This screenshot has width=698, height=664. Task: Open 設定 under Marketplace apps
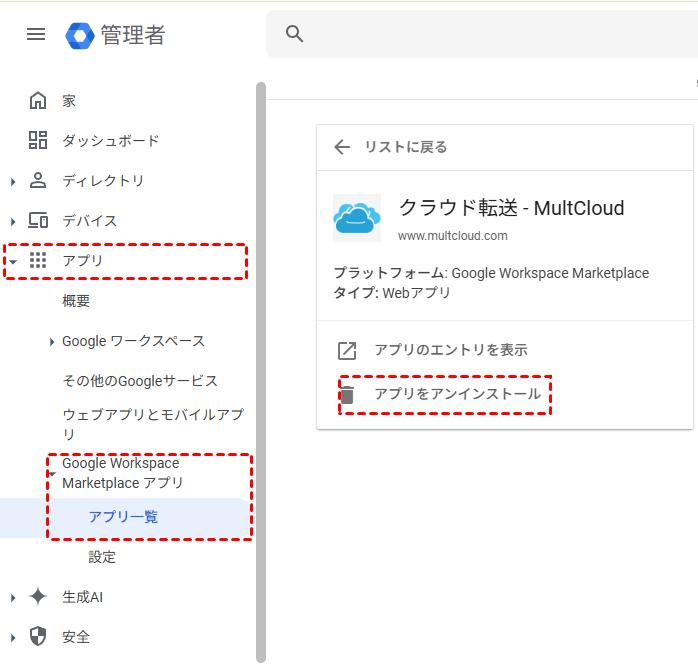pos(102,557)
